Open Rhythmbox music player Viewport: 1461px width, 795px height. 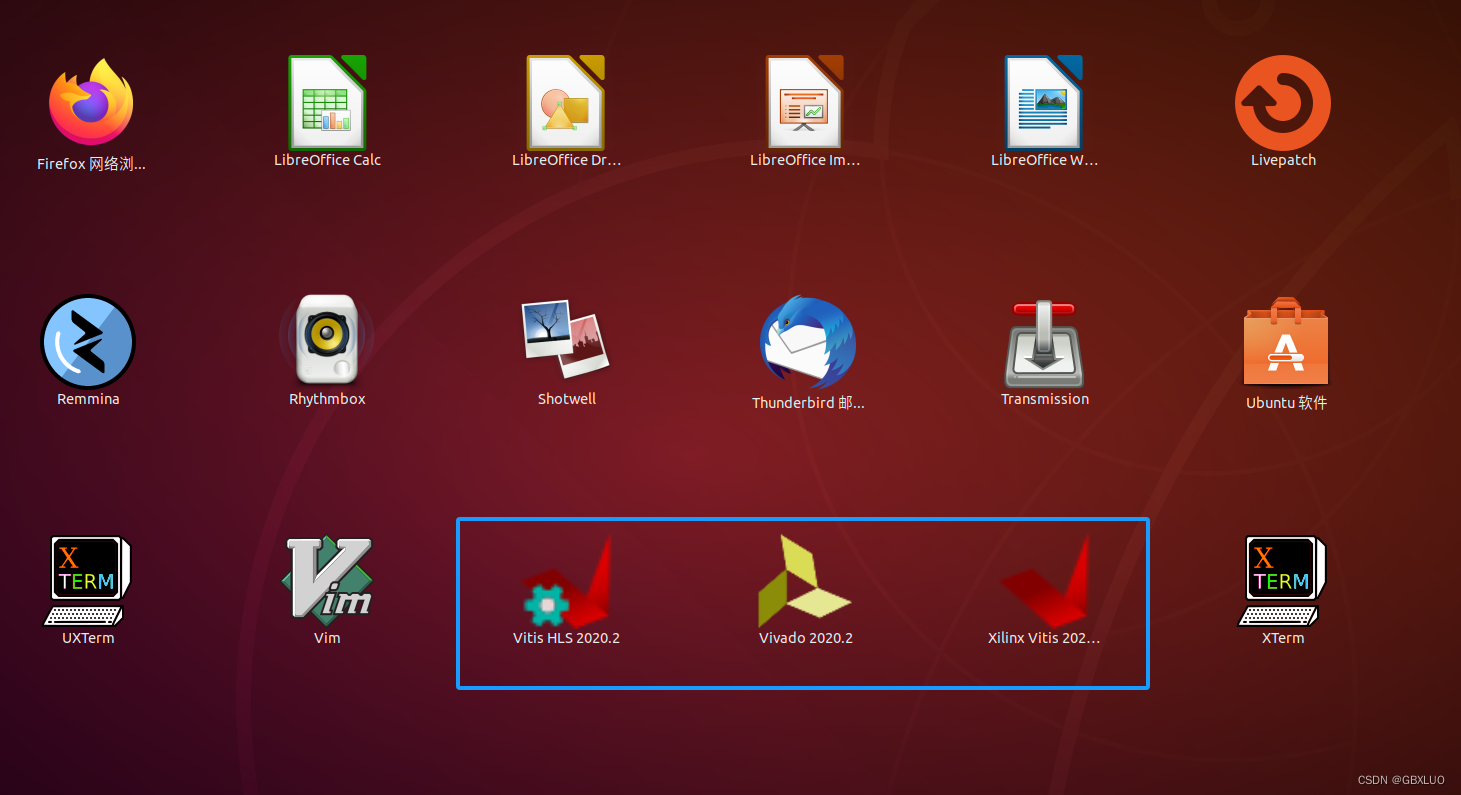327,341
